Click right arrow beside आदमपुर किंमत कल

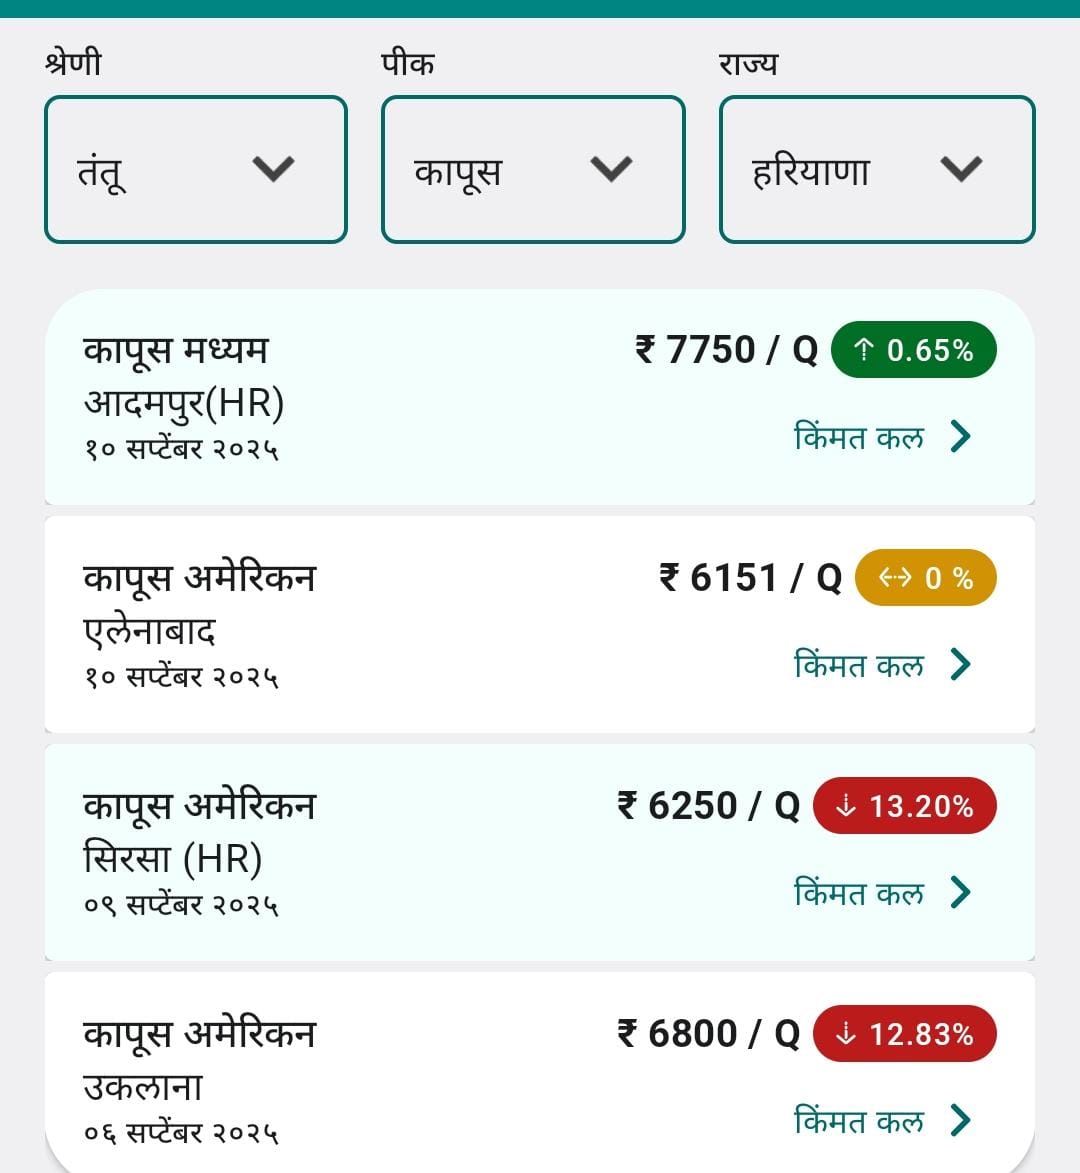(x=960, y=436)
